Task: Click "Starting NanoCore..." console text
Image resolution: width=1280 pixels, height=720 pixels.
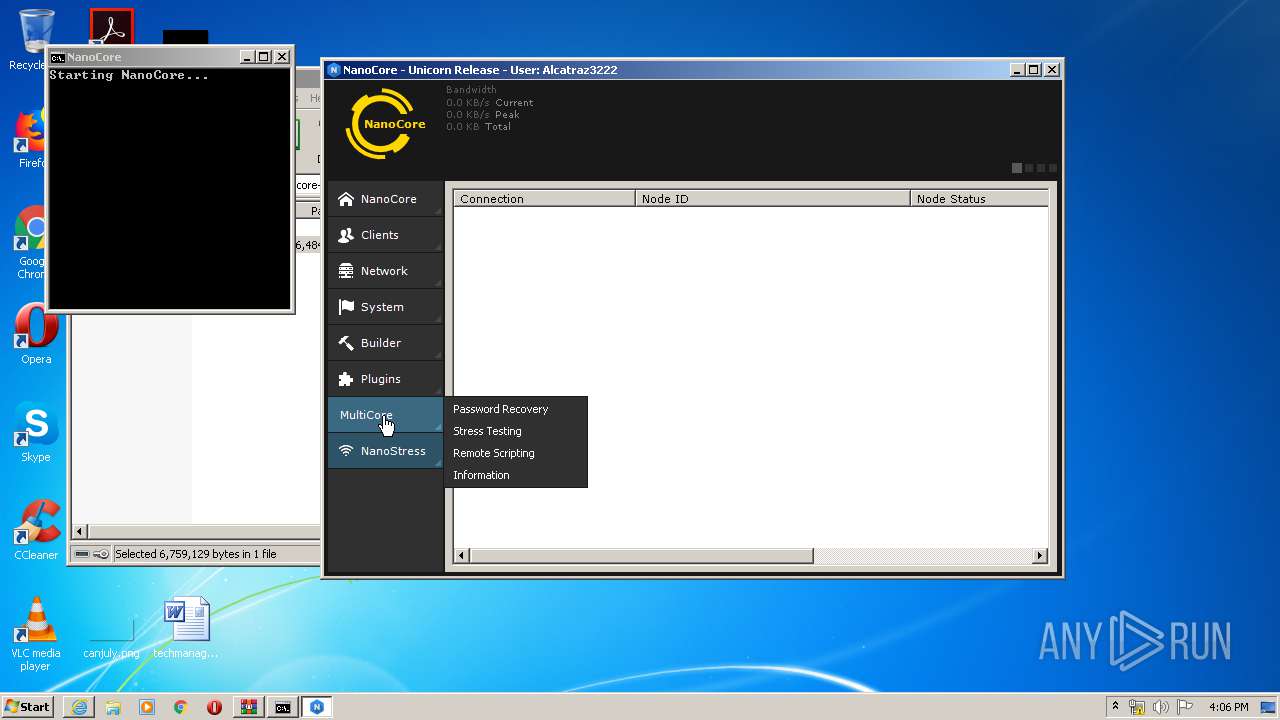Action: [x=129, y=75]
